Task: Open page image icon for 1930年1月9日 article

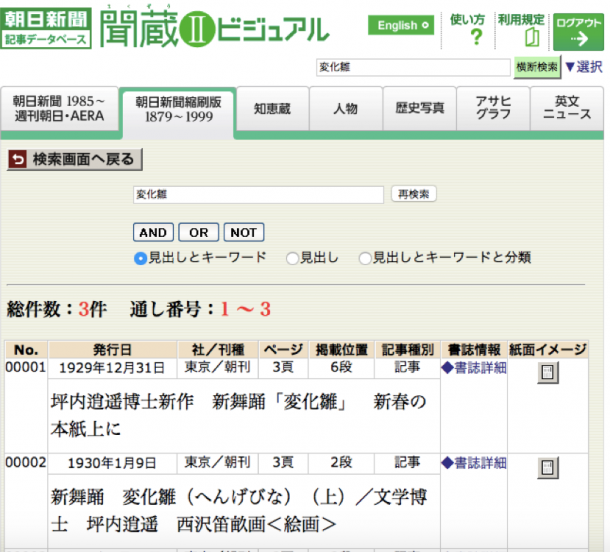Action: (x=548, y=468)
